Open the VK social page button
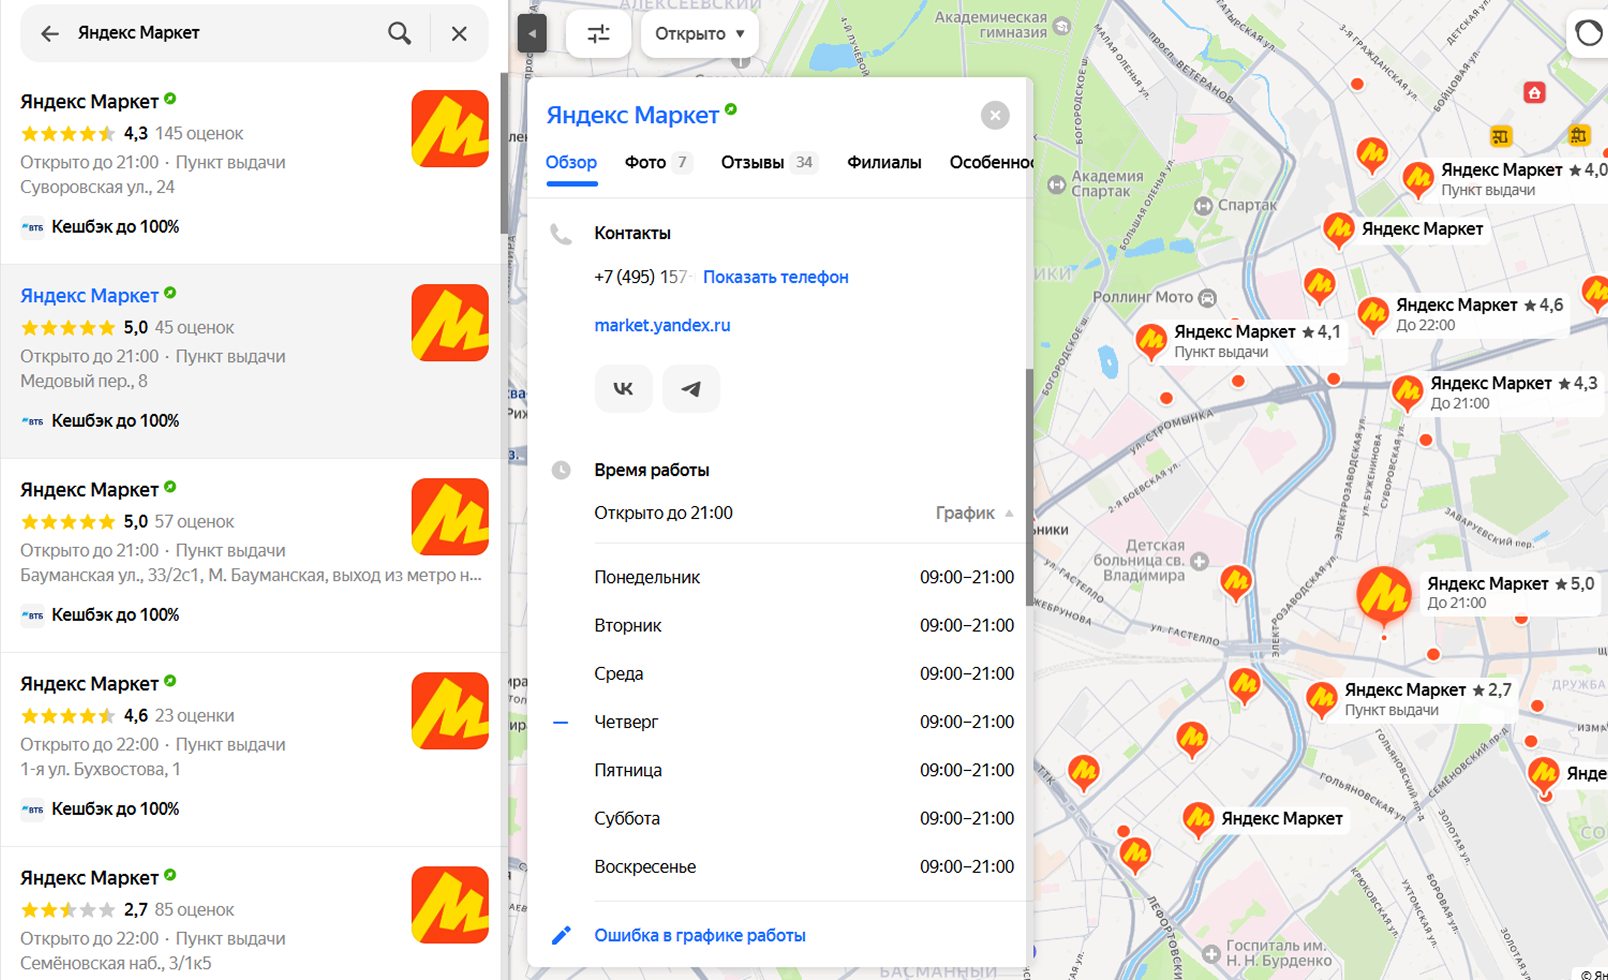This screenshot has width=1608, height=980. (623, 389)
